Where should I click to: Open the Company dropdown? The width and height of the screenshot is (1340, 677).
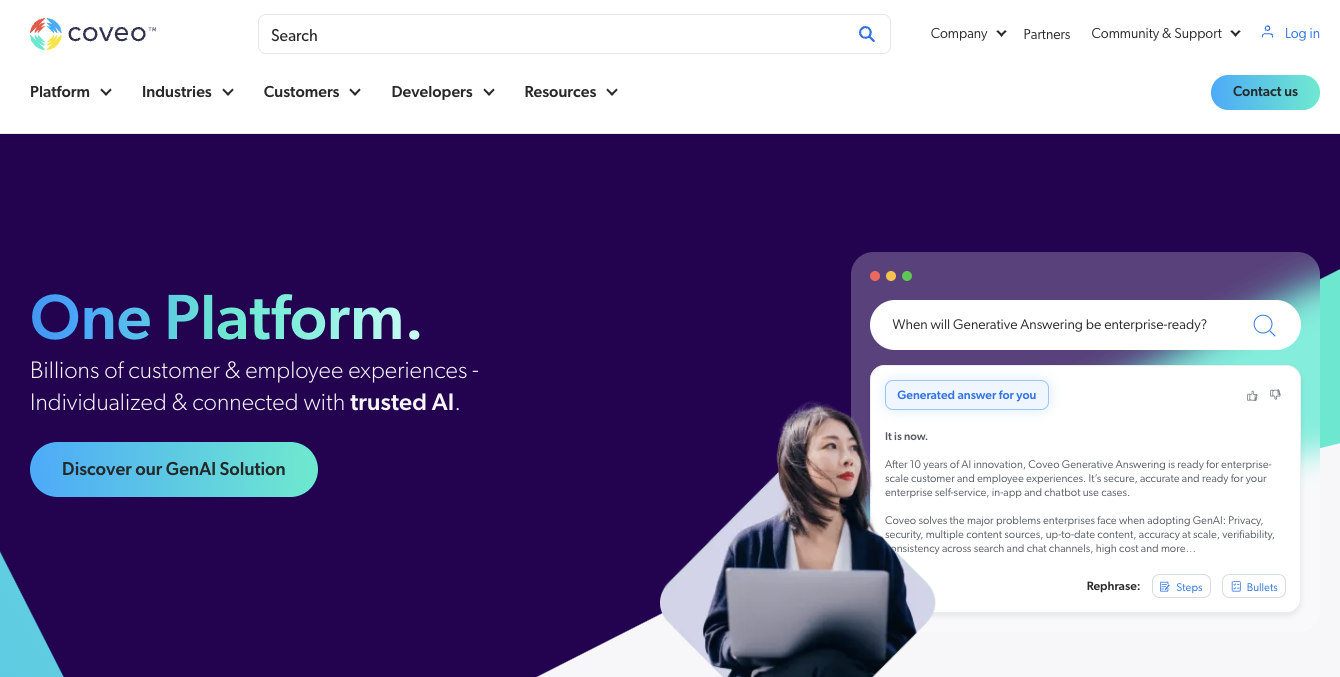click(968, 33)
